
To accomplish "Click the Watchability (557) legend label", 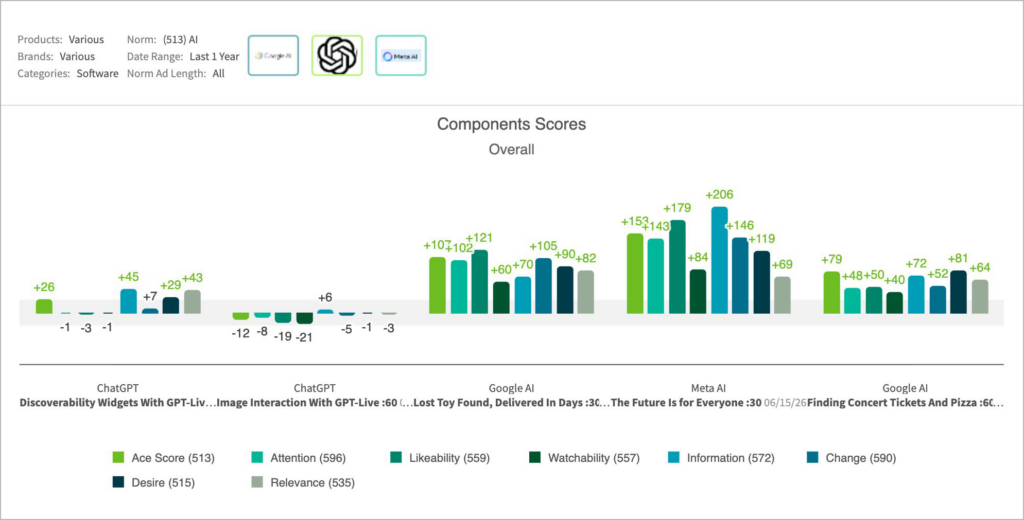I will pos(594,458).
